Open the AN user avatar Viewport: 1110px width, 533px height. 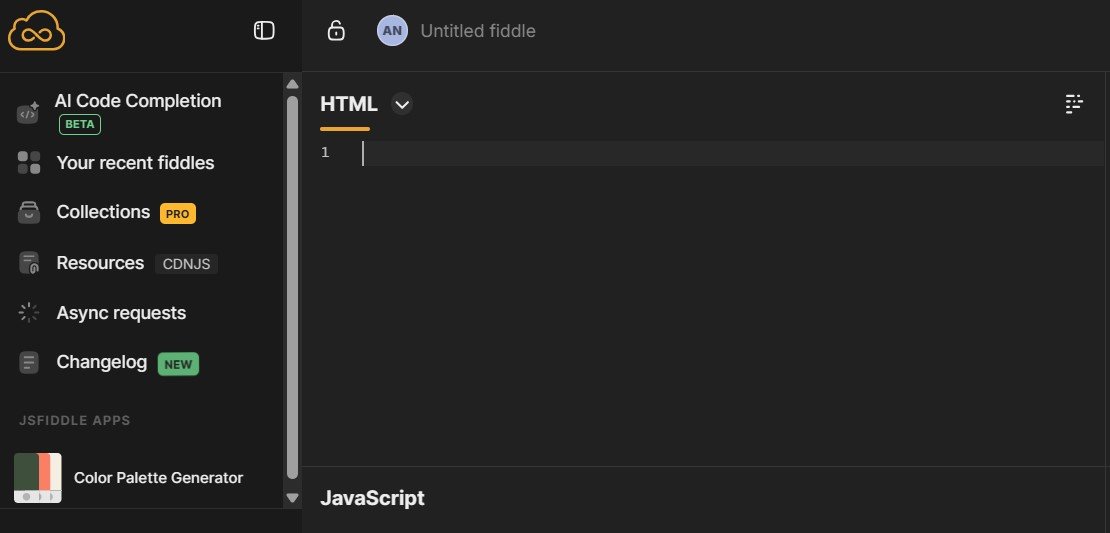click(x=392, y=30)
